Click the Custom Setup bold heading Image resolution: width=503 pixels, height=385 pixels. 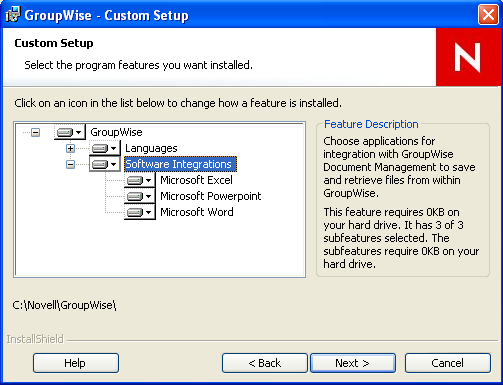click(54, 43)
